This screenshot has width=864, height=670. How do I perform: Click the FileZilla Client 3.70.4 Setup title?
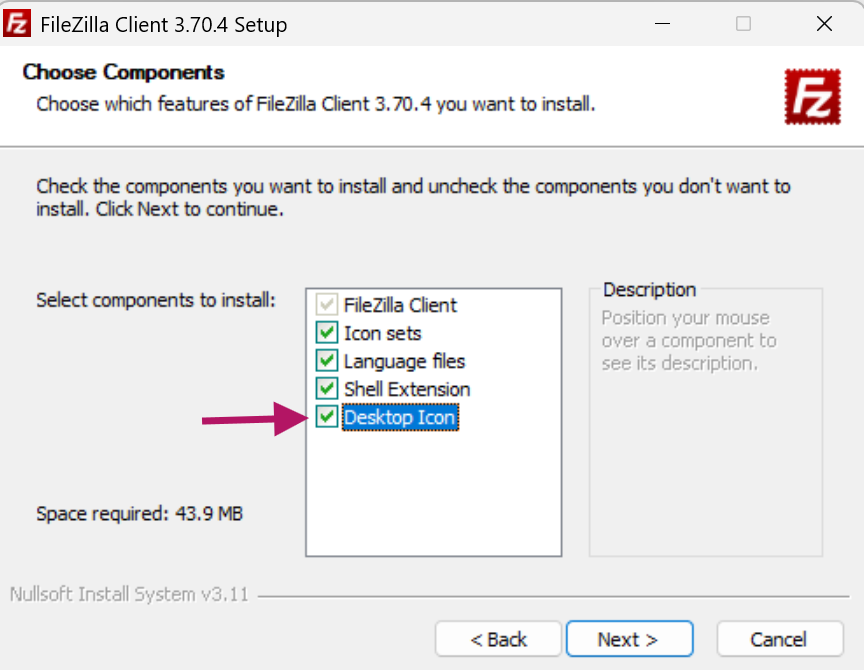tap(164, 25)
